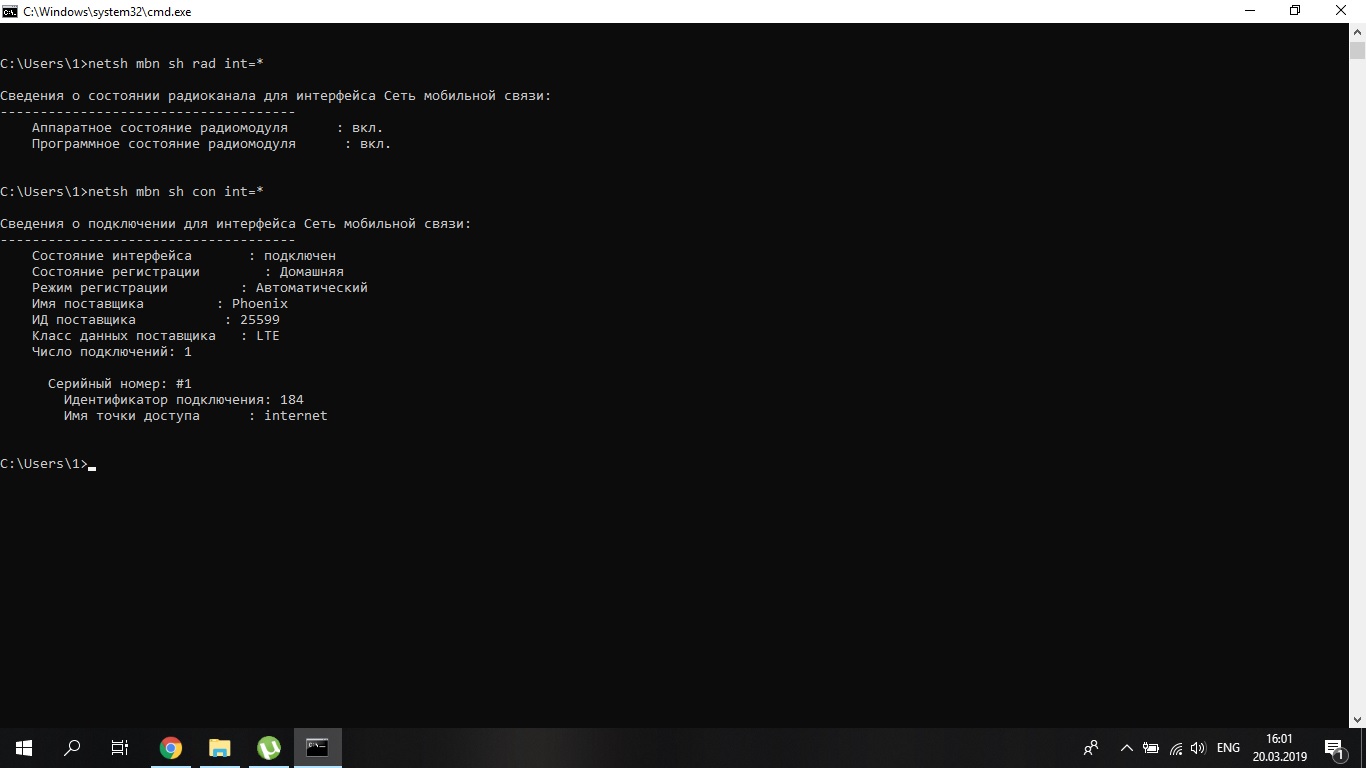Click the command "netsh mbn sh con int=*"

176,192
